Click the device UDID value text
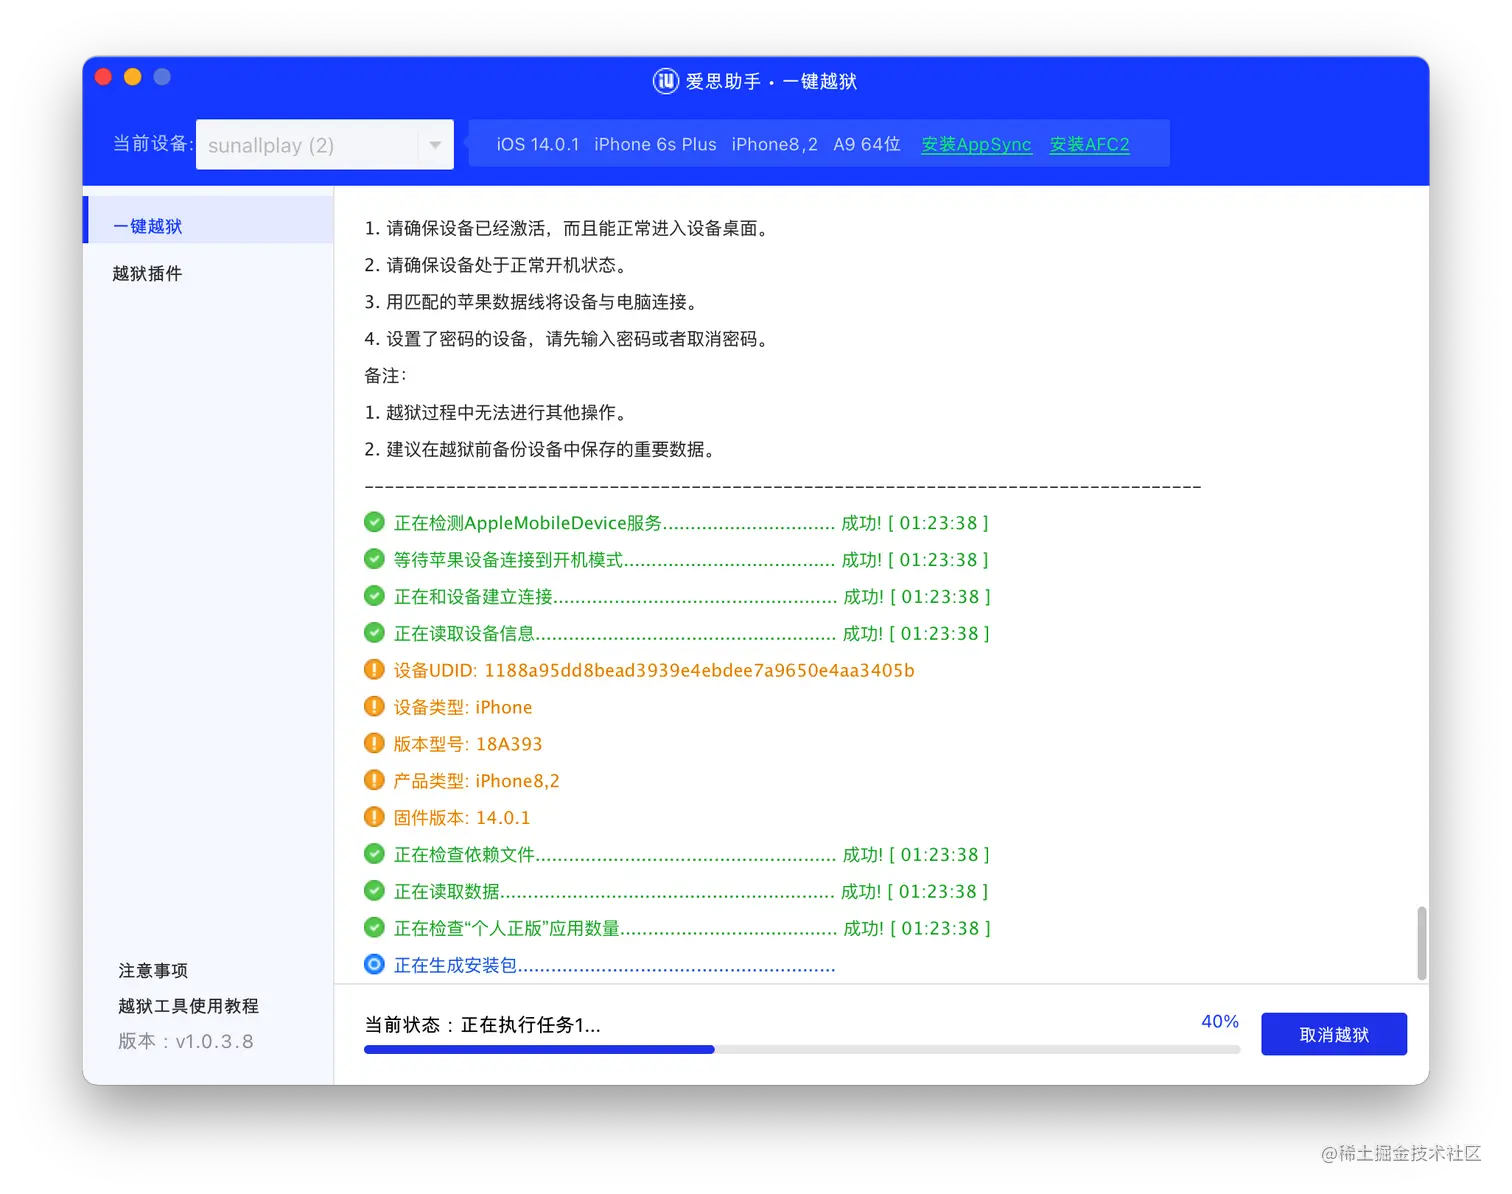Image resolution: width=1512 pixels, height=1194 pixels. tap(699, 670)
